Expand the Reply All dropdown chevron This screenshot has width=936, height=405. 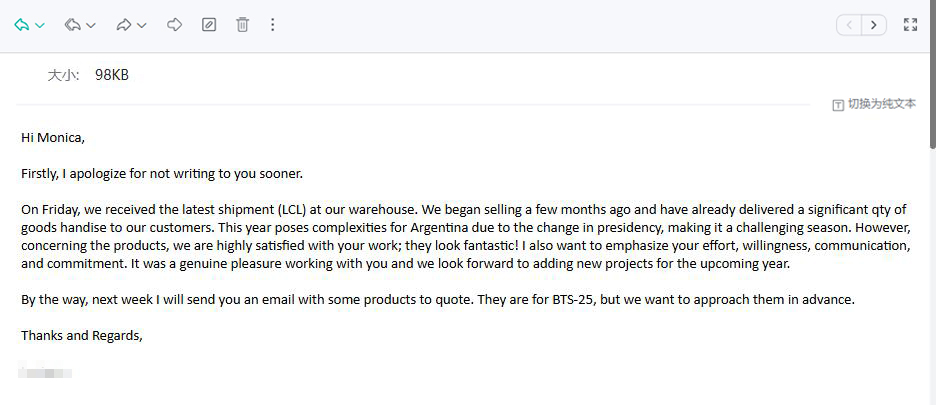(x=91, y=26)
